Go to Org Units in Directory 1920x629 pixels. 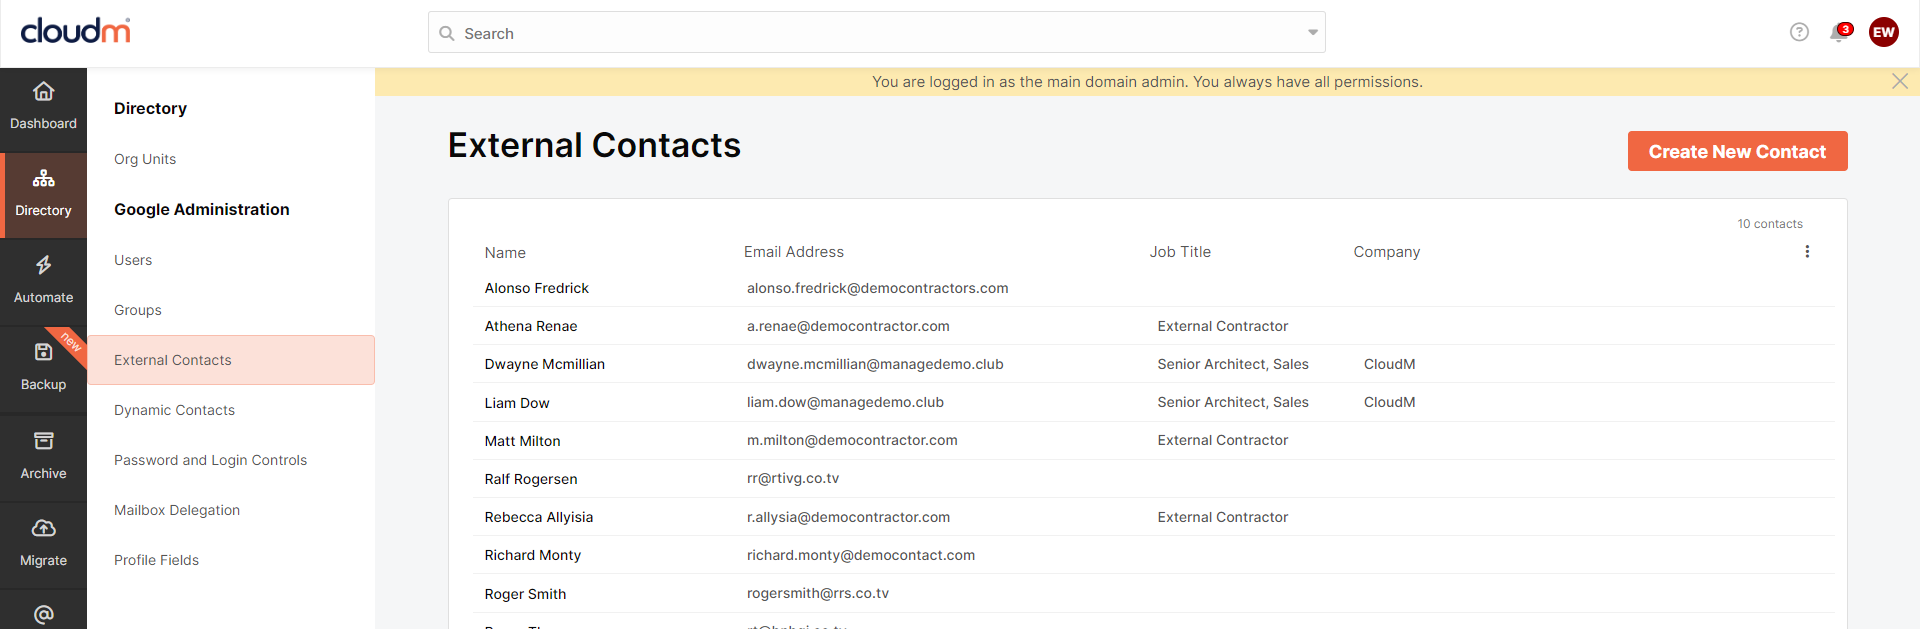(x=145, y=159)
